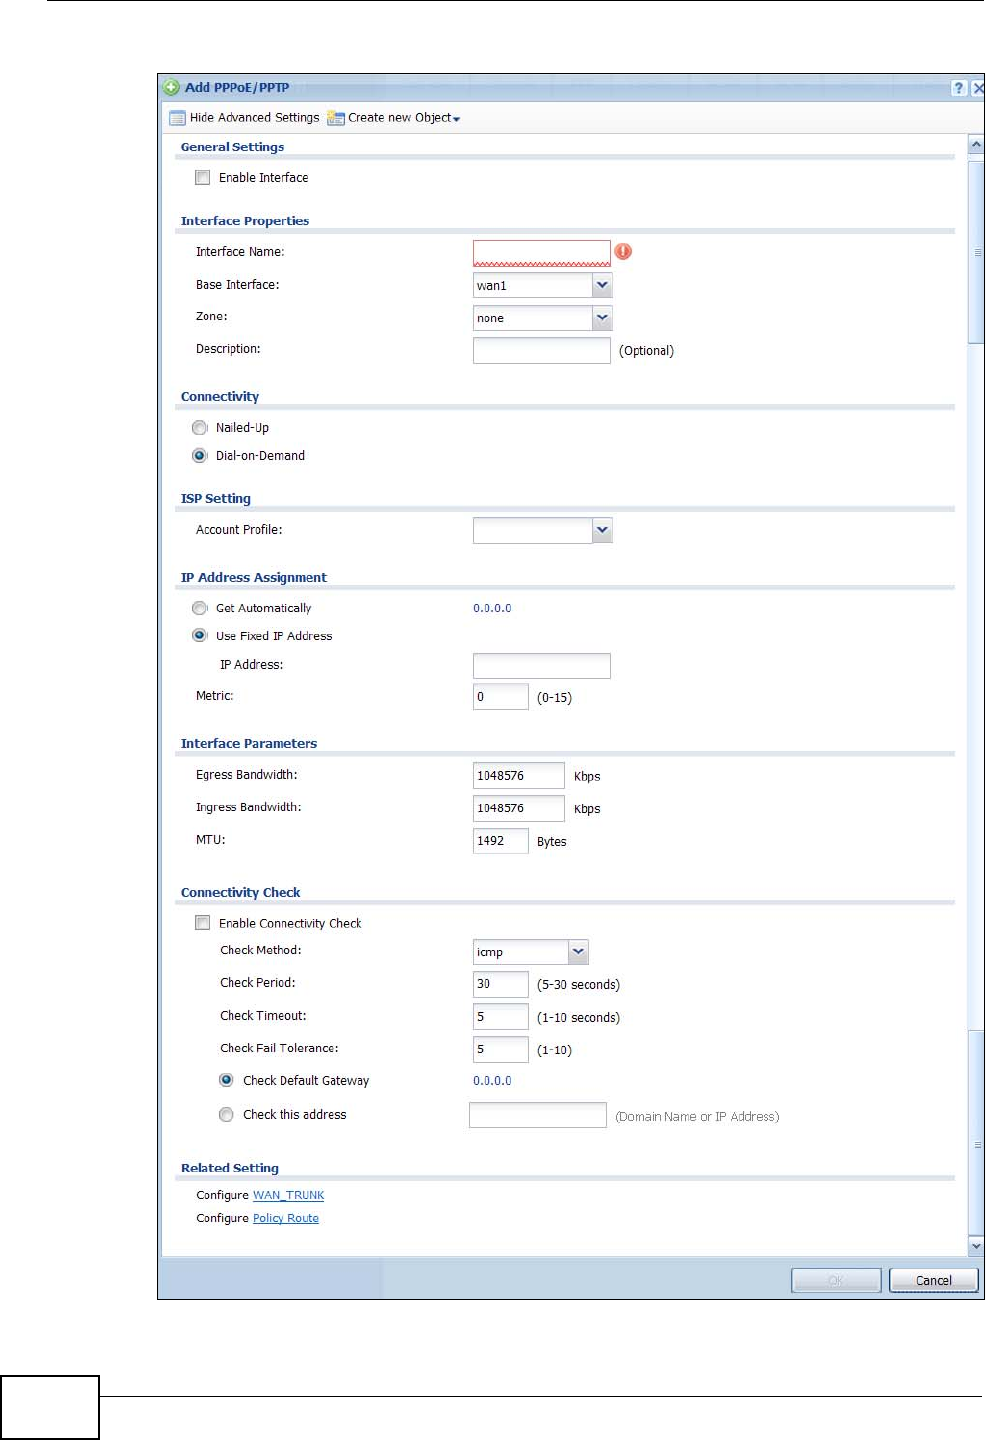Select Check Default Gateway option
Screen dimensions: 986x1440
[227, 1080]
